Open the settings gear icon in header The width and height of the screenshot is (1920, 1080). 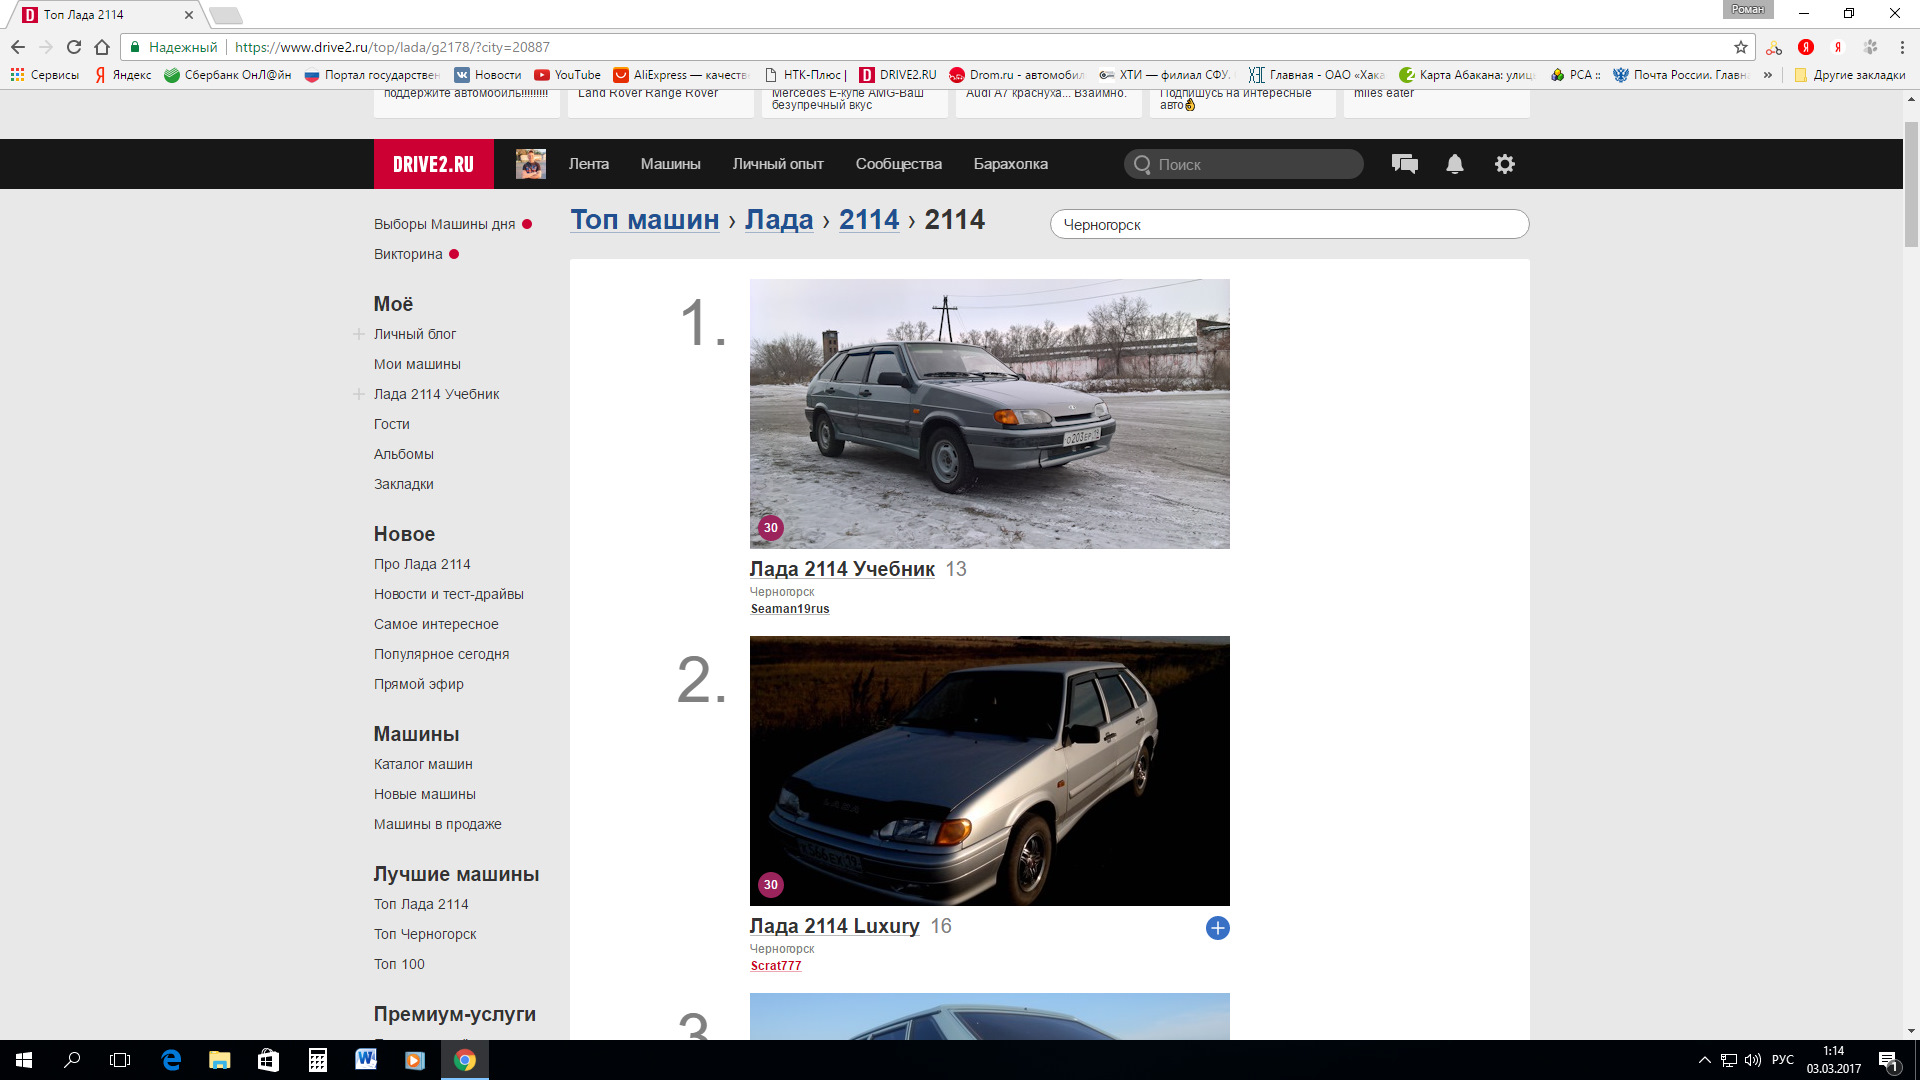click(1505, 164)
